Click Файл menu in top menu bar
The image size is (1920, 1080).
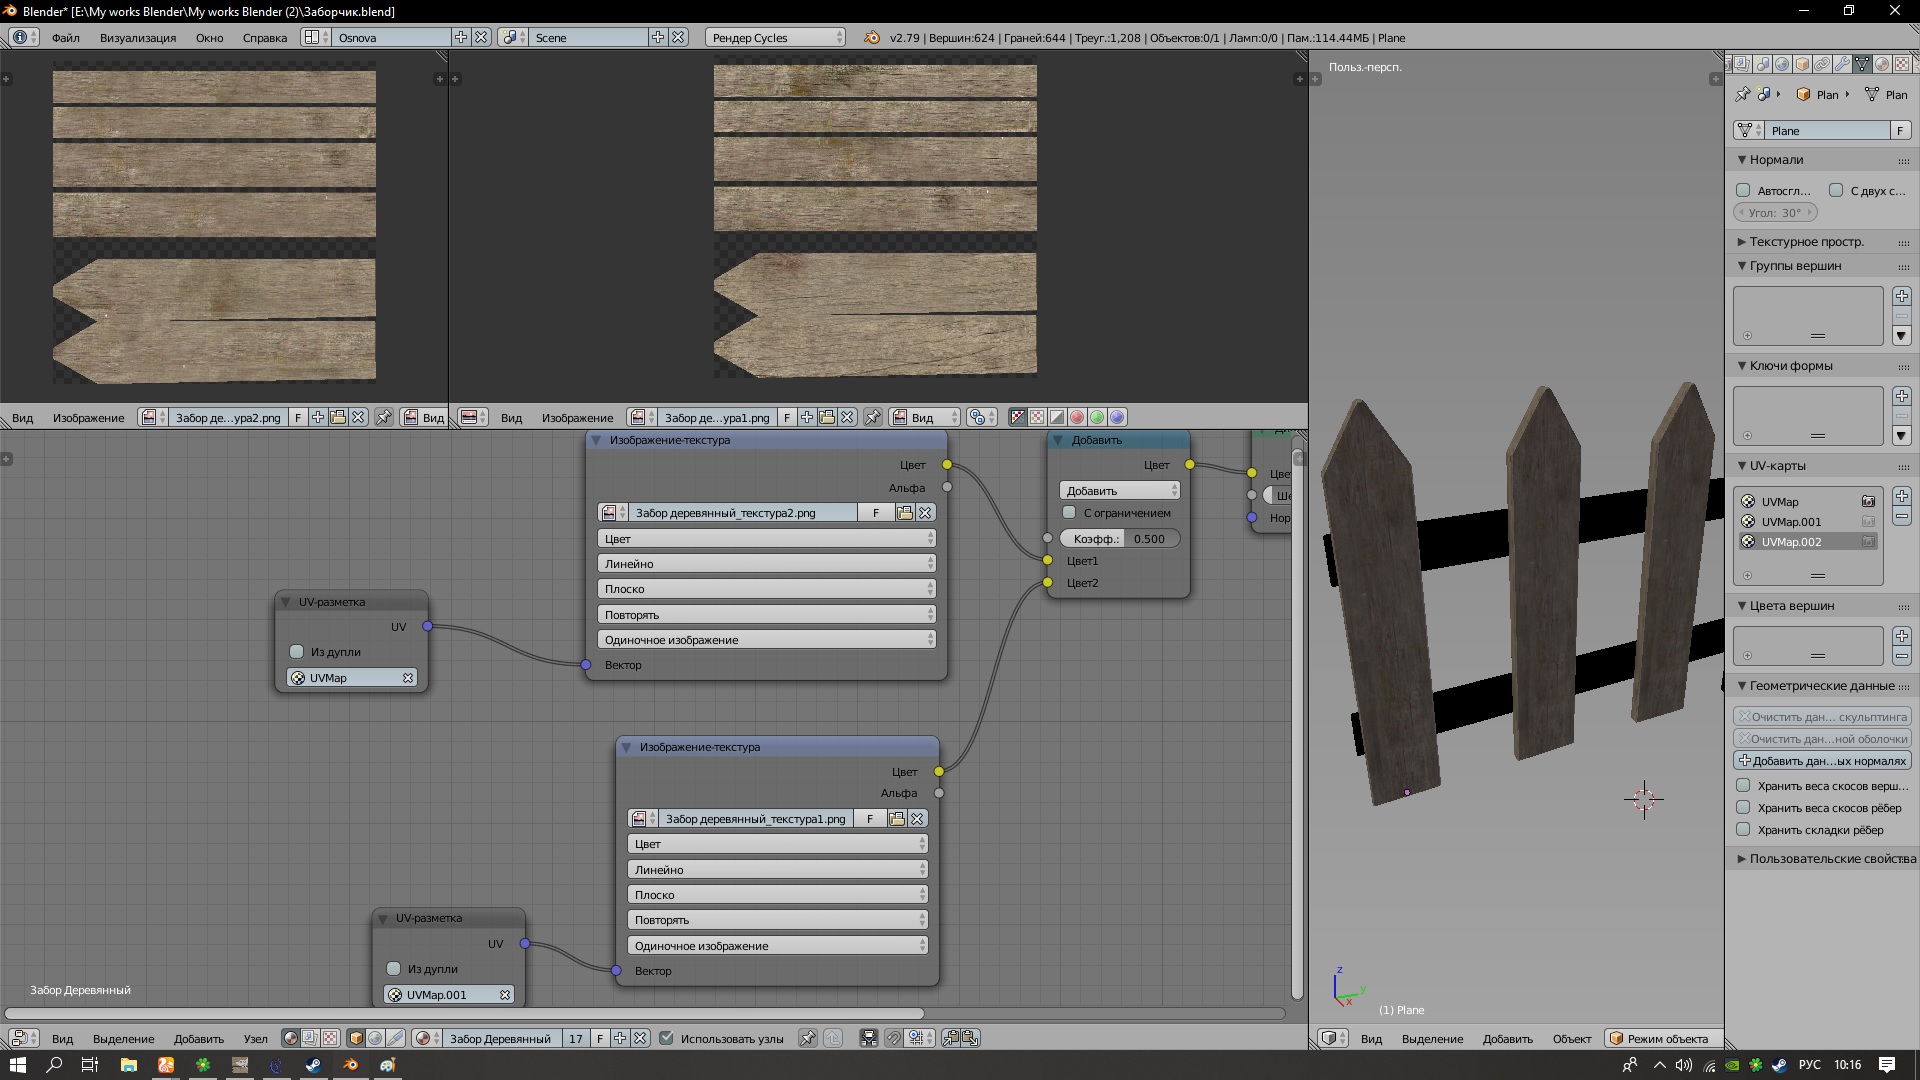[65, 36]
